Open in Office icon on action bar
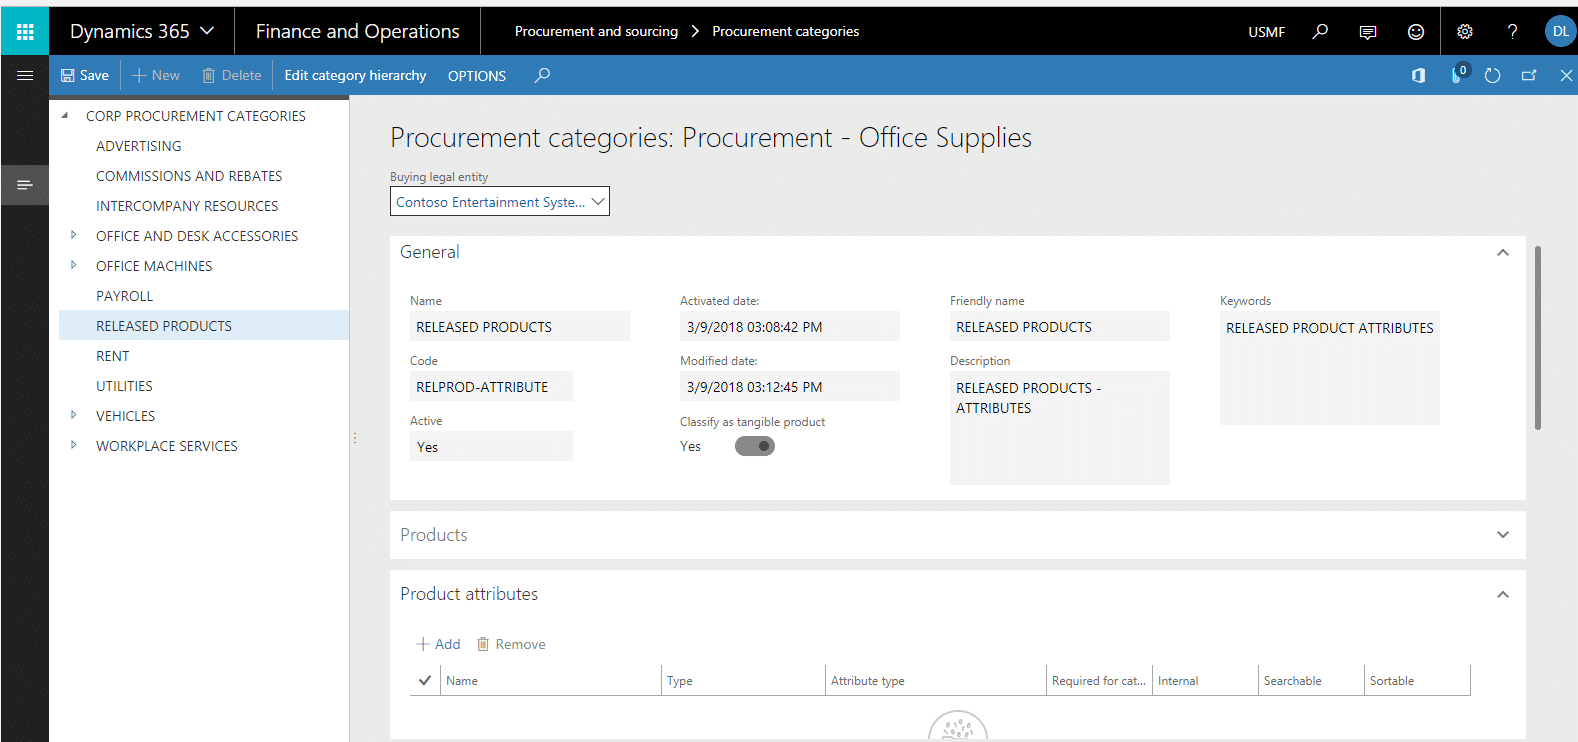 [1418, 75]
